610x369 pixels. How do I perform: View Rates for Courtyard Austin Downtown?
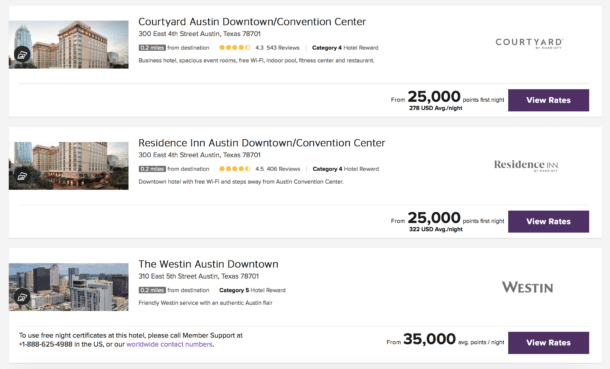click(549, 100)
